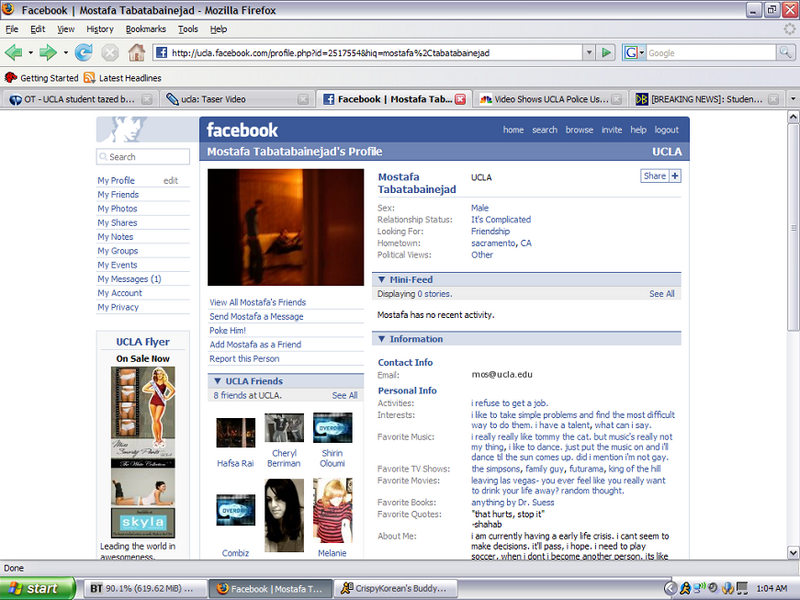Viewport: 800px width, 600px height.
Task: Click the browse link in Facebook header
Action: [x=579, y=130]
